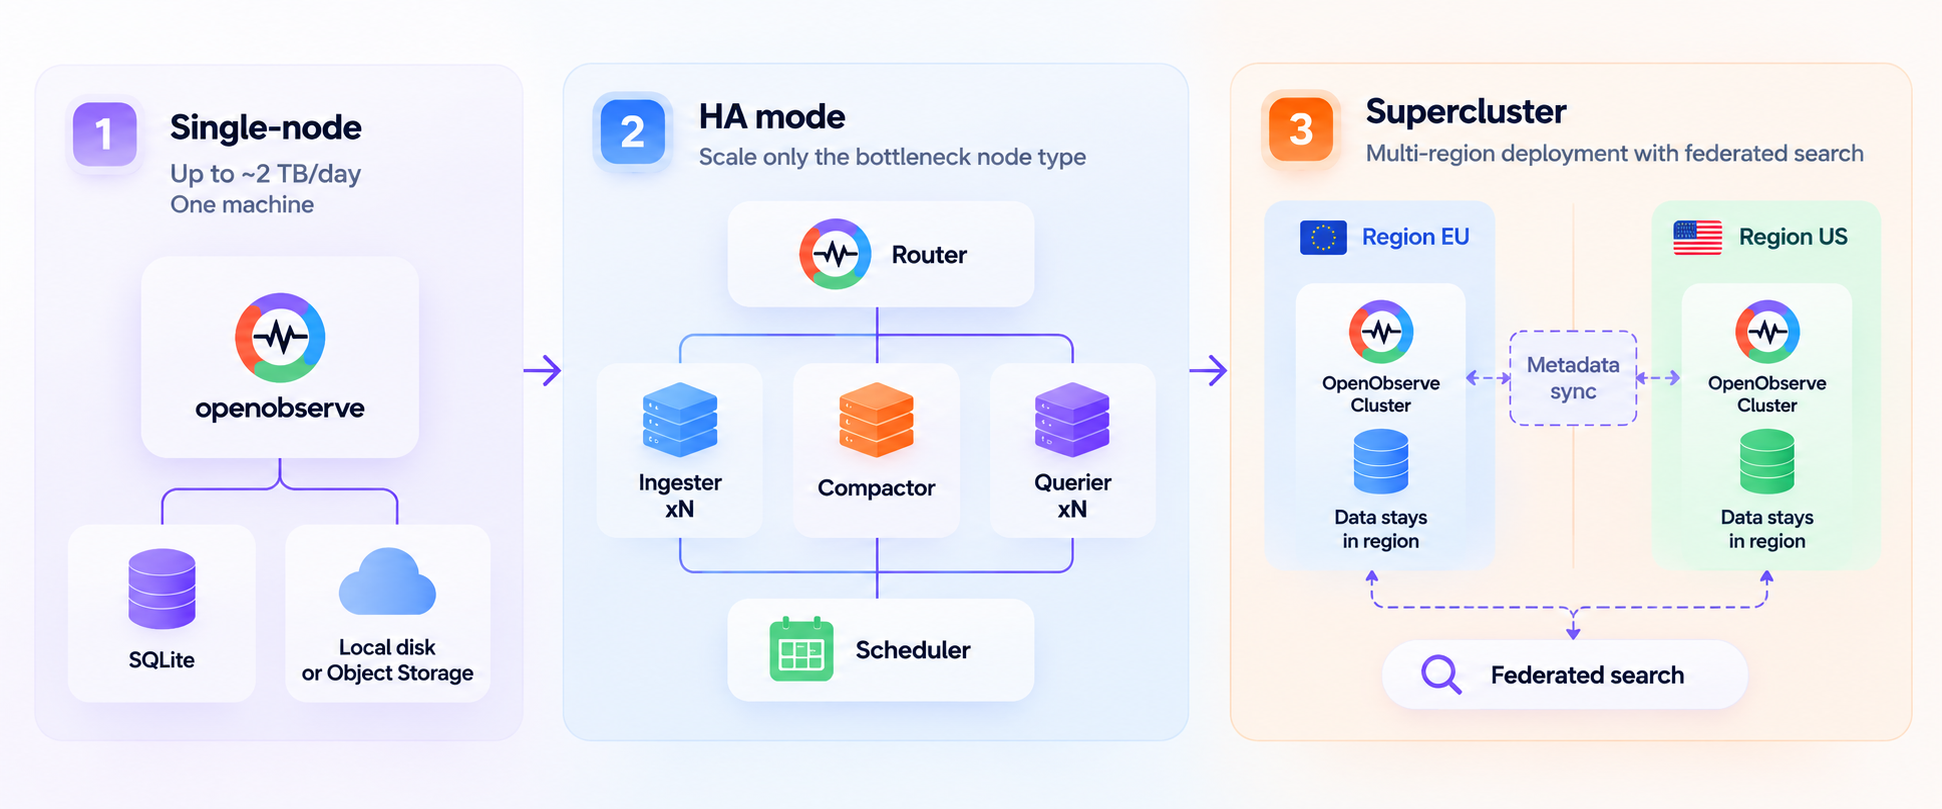Click 'Multi-region deployment with federated search' subtitle

pyautogui.click(x=1615, y=153)
